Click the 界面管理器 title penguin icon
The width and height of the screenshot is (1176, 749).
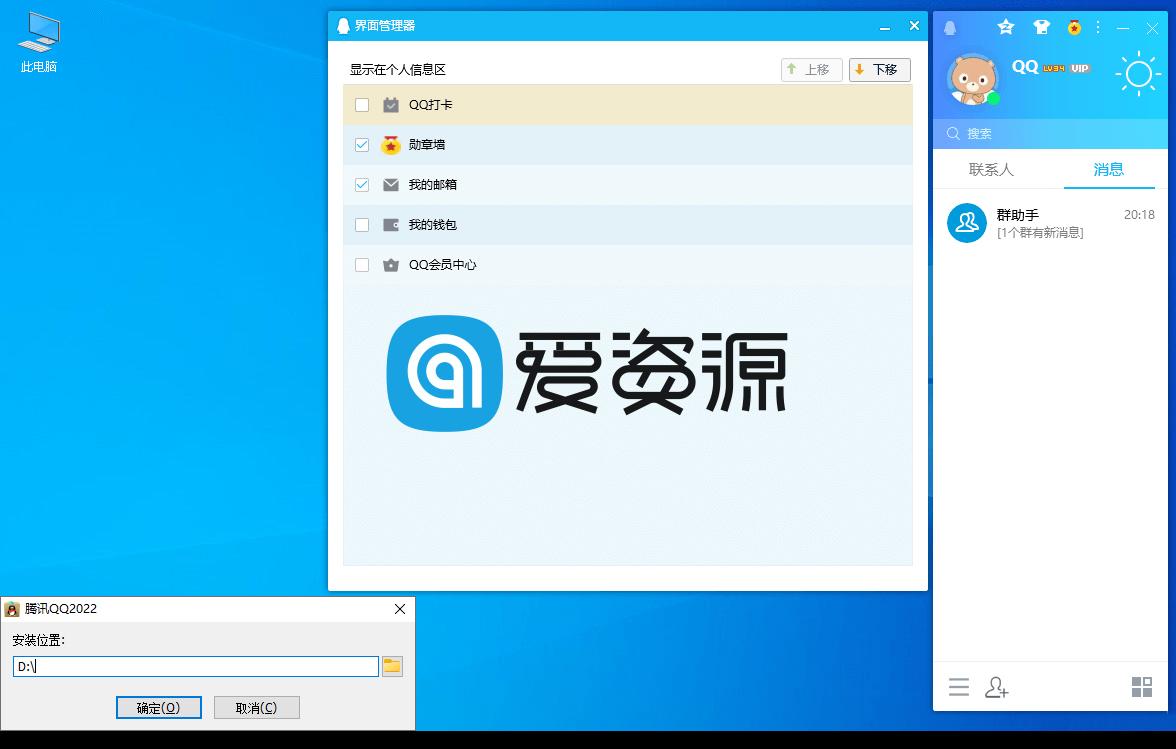tap(344, 26)
